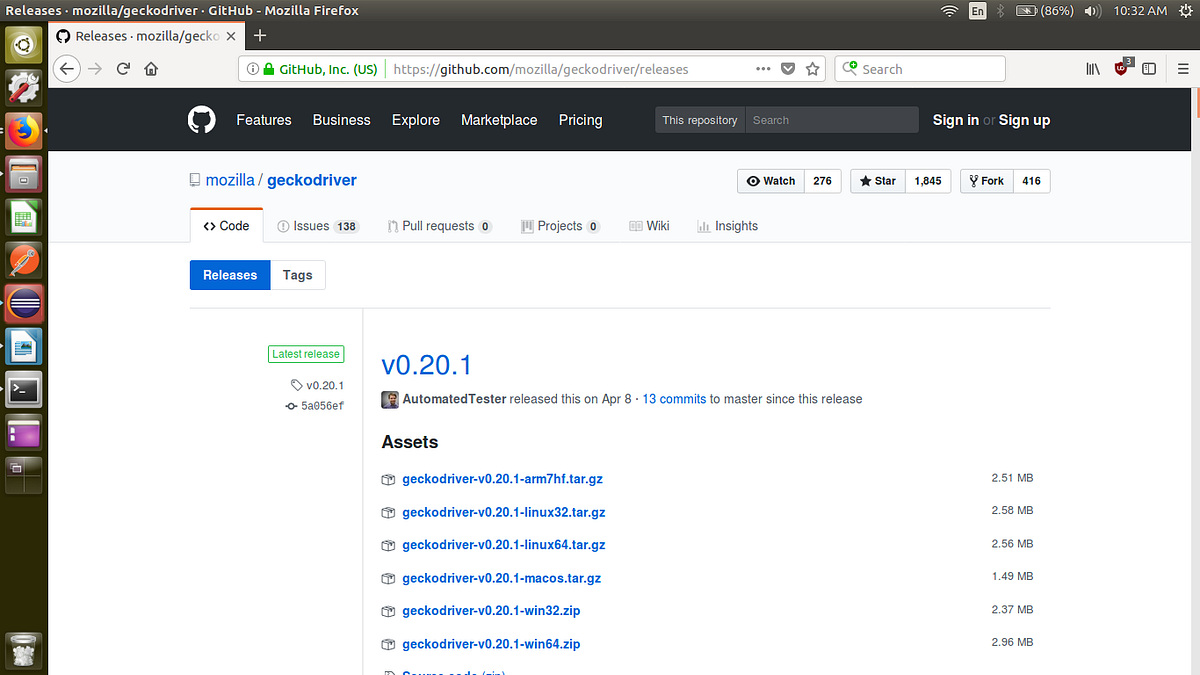Screen dimensions: 1200x675
Task: Open the mozilla owner link
Action: 230,181
